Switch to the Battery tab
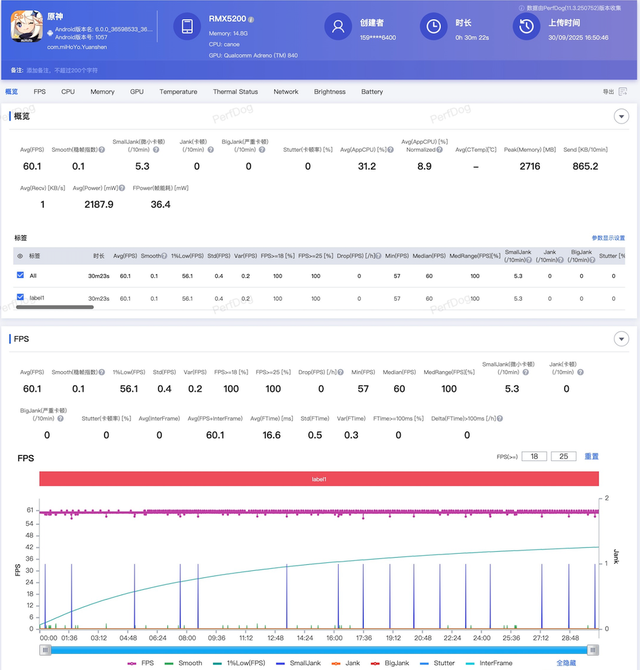This screenshot has height=670, width=640. tap(372, 92)
